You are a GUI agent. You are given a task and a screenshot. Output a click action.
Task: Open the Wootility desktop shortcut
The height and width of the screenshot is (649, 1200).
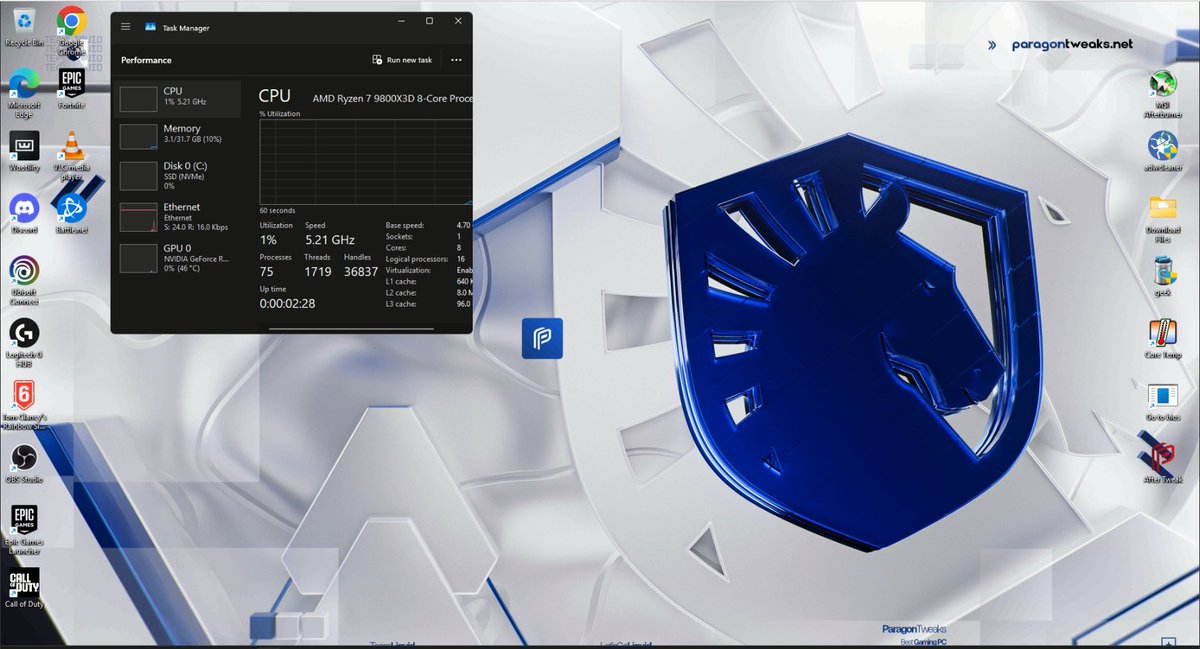pyautogui.click(x=24, y=152)
